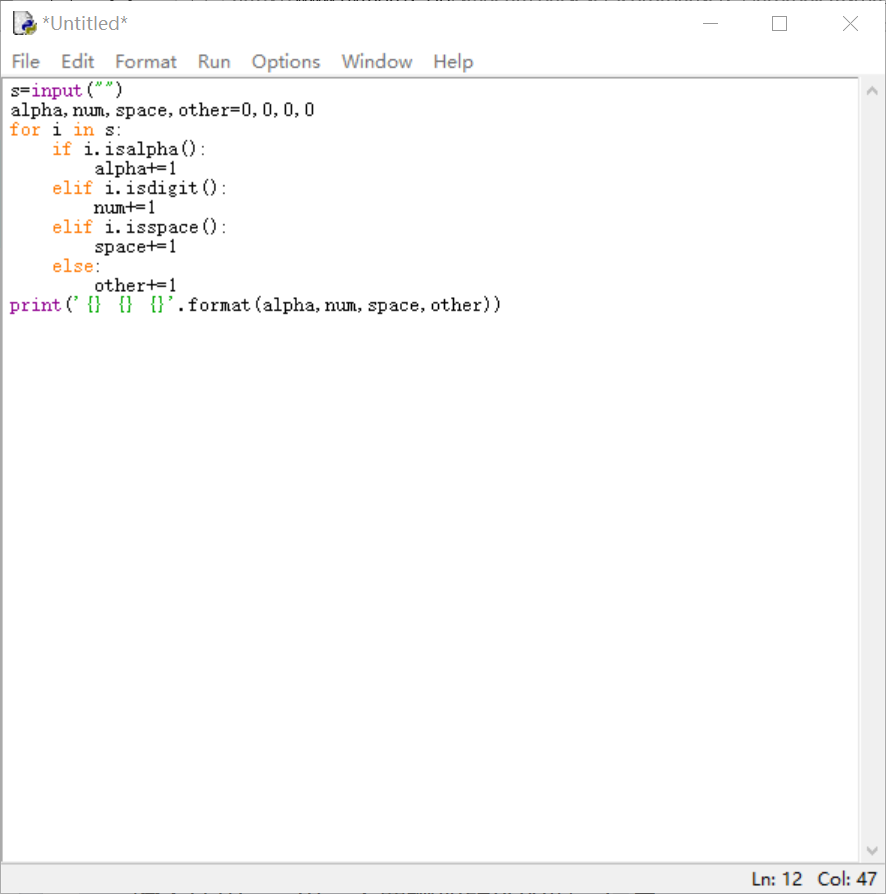Screen dimensions: 886x894
Task: Minimize the Untitled editor window
Action: pyautogui.click(x=710, y=23)
